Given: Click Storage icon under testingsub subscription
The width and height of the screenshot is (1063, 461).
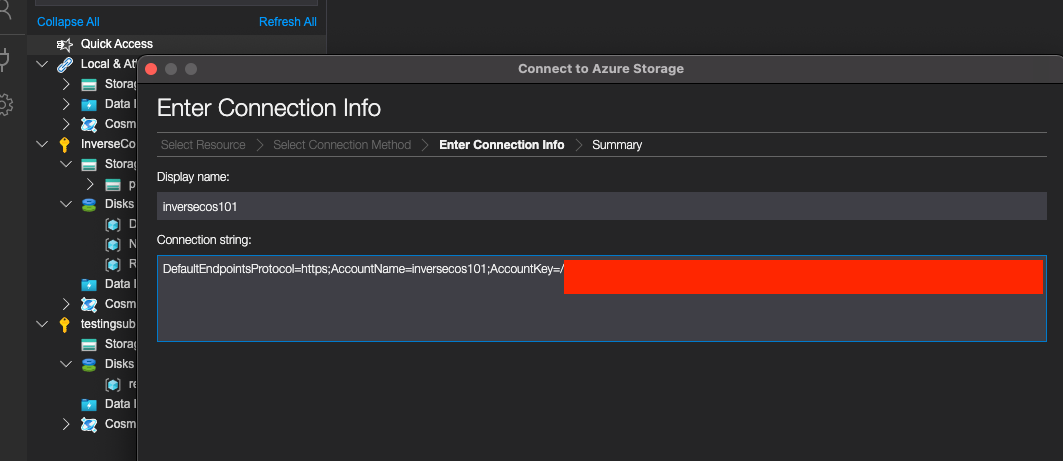Looking at the screenshot, I should tap(89, 344).
